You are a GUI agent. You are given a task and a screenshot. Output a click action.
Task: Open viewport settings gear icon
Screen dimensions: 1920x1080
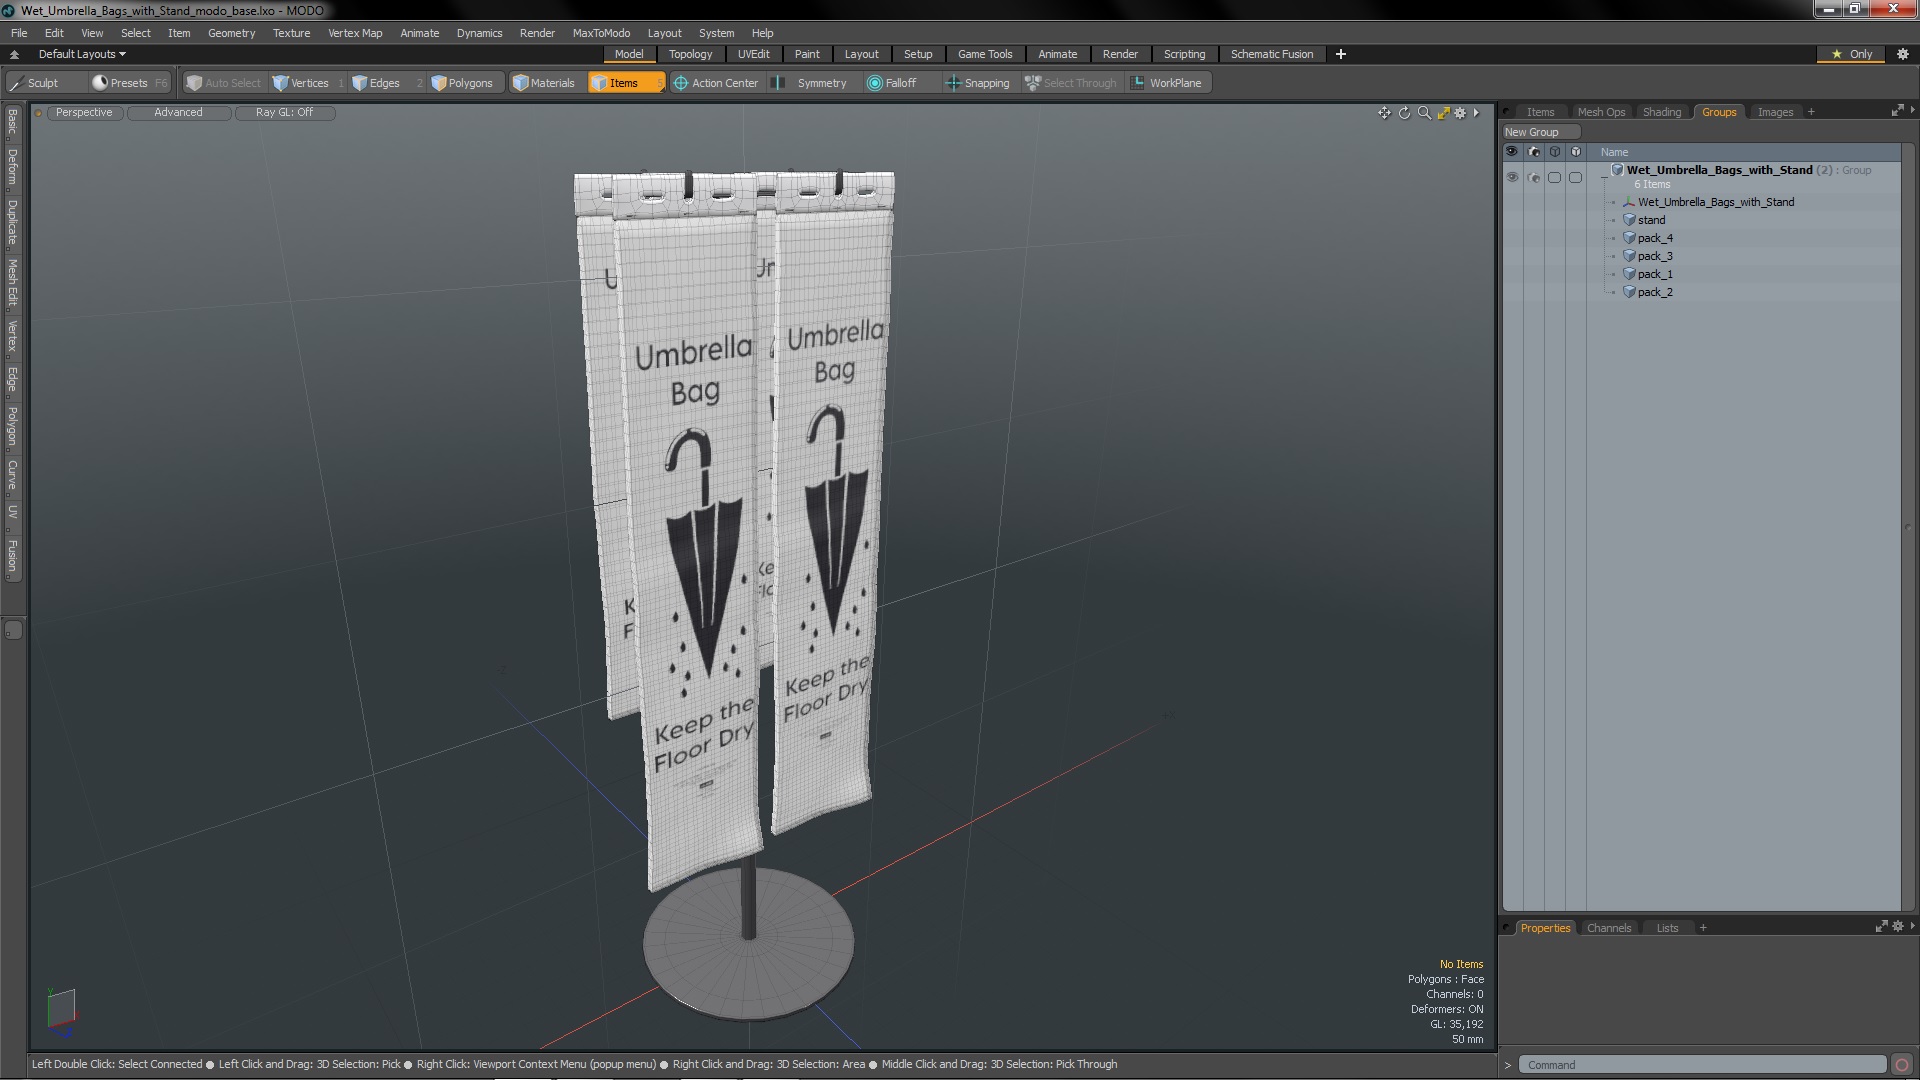pyautogui.click(x=1460, y=113)
